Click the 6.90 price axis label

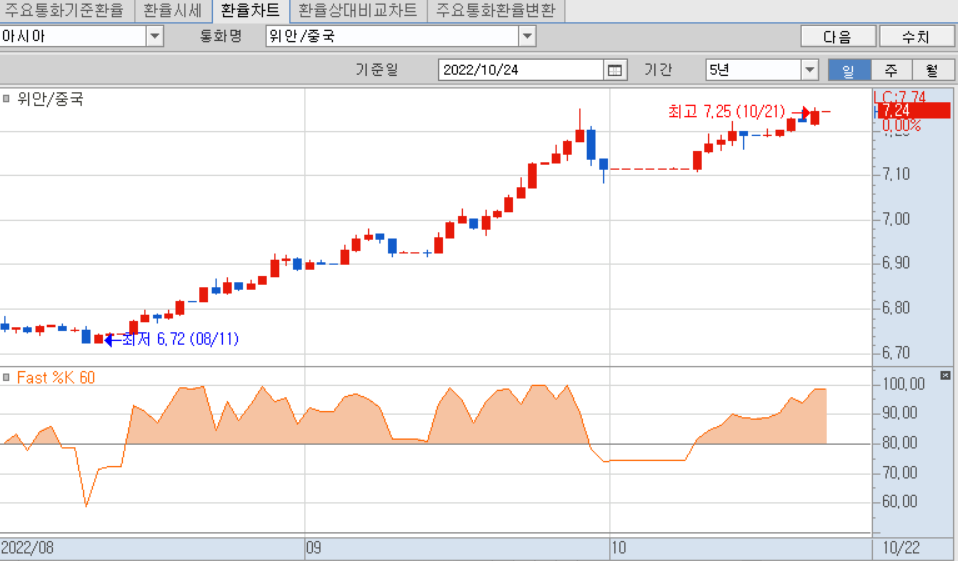click(x=896, y=263)
